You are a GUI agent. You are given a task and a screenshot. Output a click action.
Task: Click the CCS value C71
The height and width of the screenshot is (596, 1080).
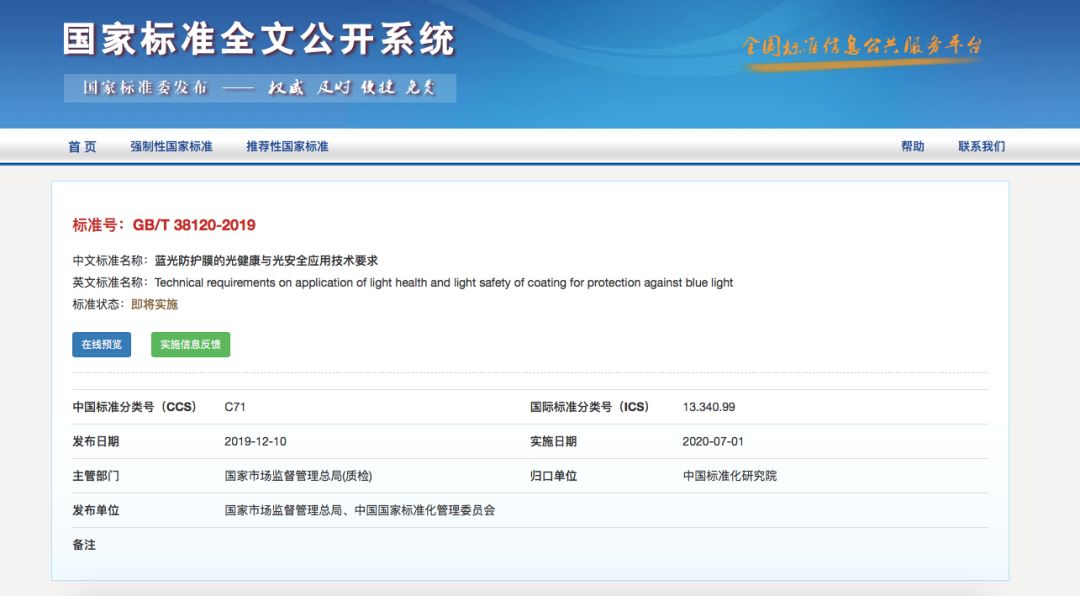pyautogui.click(x=235, y=407)
